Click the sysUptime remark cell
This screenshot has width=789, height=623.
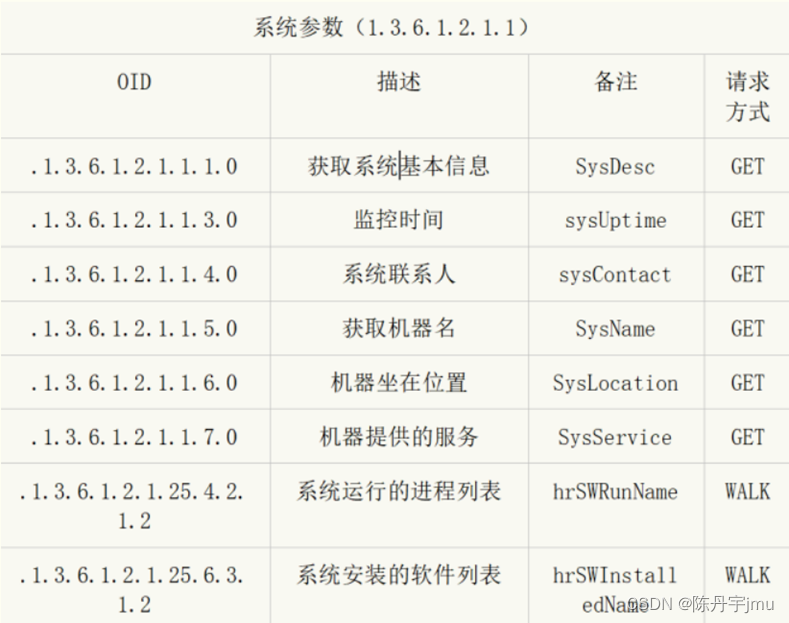pos(615,221)
